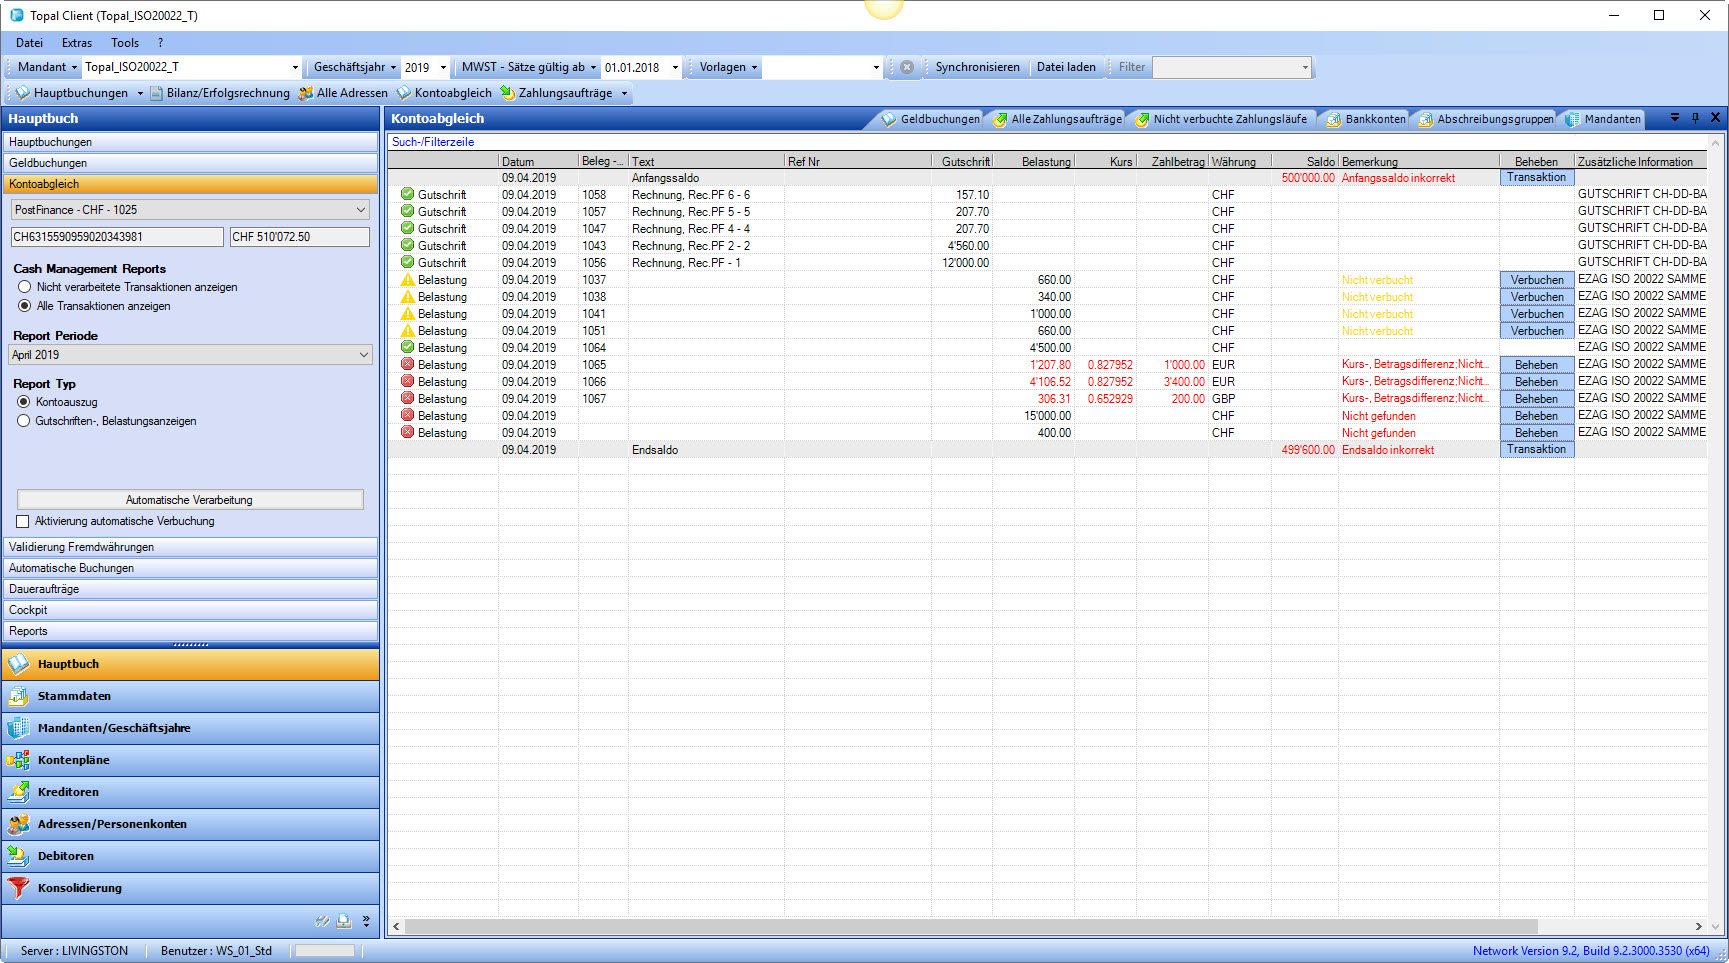
Task: Open the Debitoren module in sidebar
Action: (x=66, y=856)
